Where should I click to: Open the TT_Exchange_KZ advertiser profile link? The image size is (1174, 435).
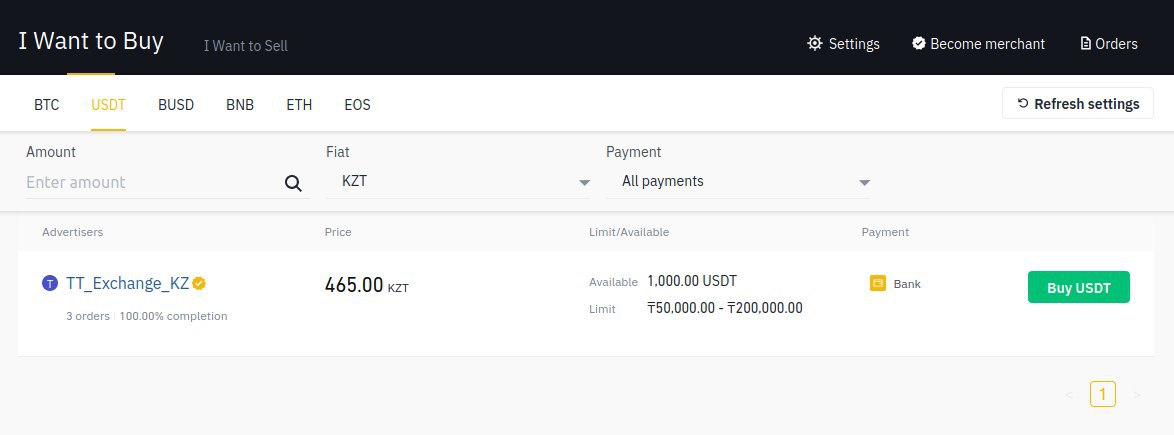tap(127, 283)
